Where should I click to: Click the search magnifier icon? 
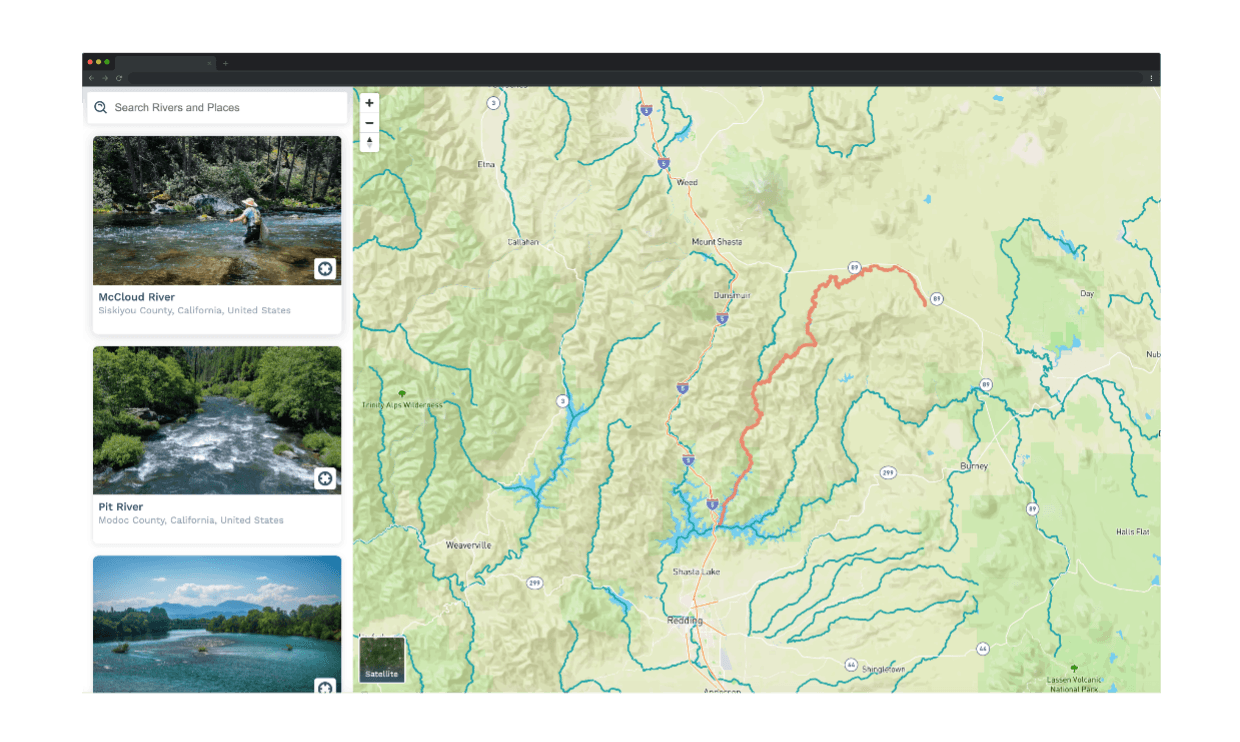tap(101, 107)
